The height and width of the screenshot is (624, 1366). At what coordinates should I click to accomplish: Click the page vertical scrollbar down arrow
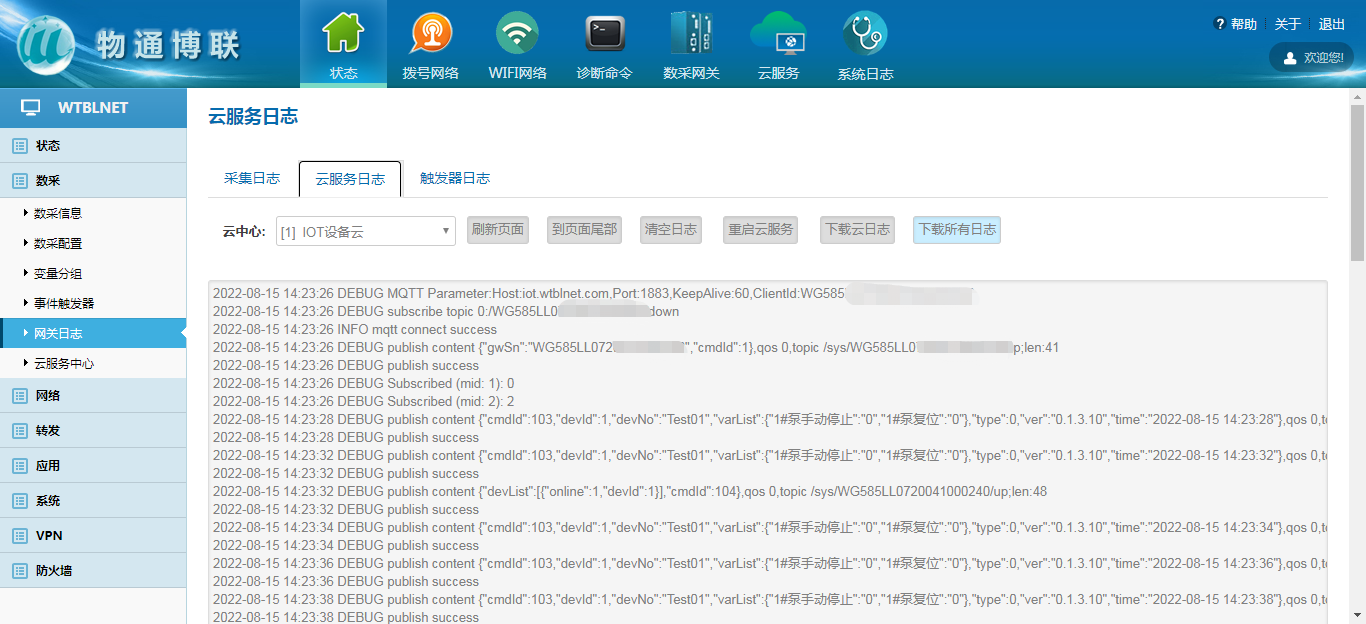[1357, 615]
